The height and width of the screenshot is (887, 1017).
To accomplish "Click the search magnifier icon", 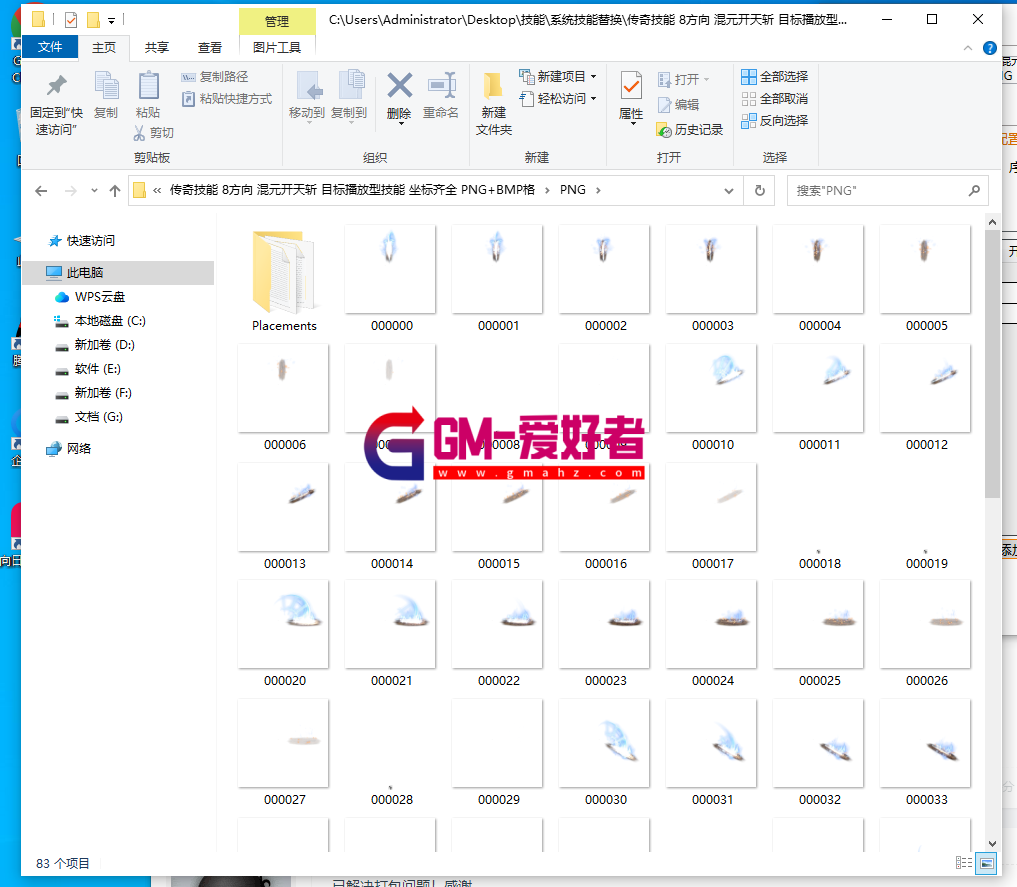I will coord(974,191).
